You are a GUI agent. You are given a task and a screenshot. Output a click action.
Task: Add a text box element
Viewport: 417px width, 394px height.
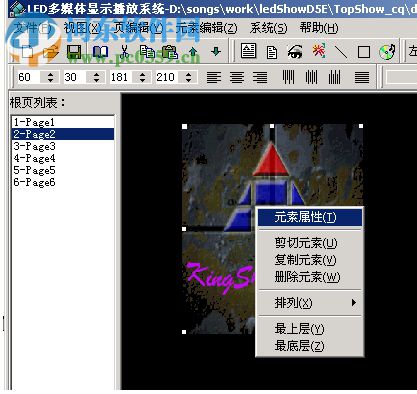pyautogui.click(x=248, y=51)
